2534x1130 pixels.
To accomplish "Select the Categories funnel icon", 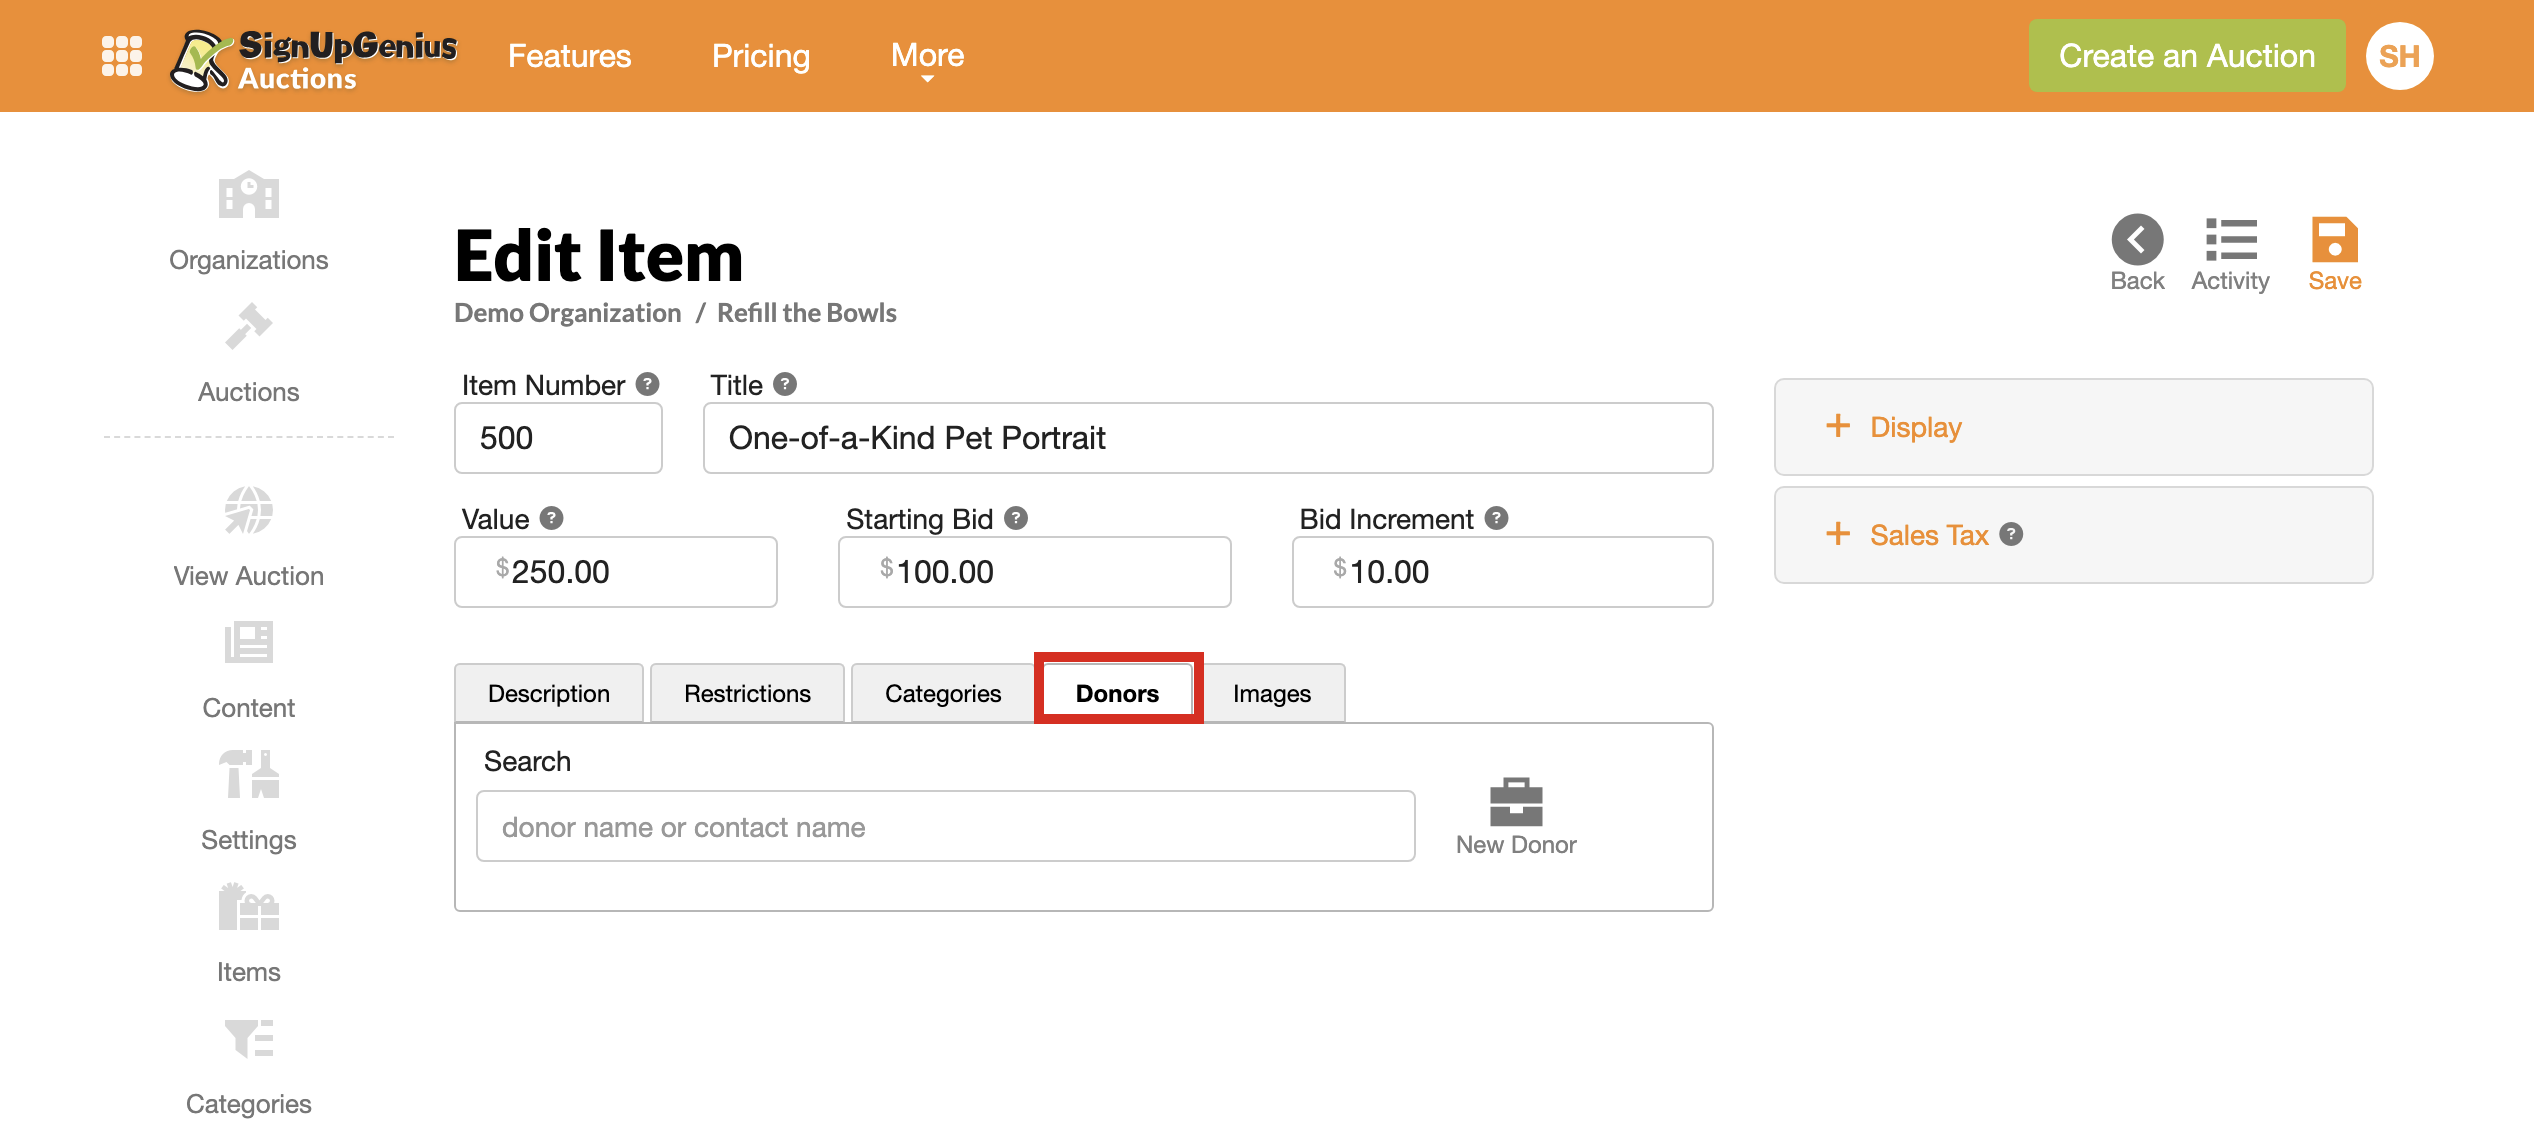I will (247, 1040).
